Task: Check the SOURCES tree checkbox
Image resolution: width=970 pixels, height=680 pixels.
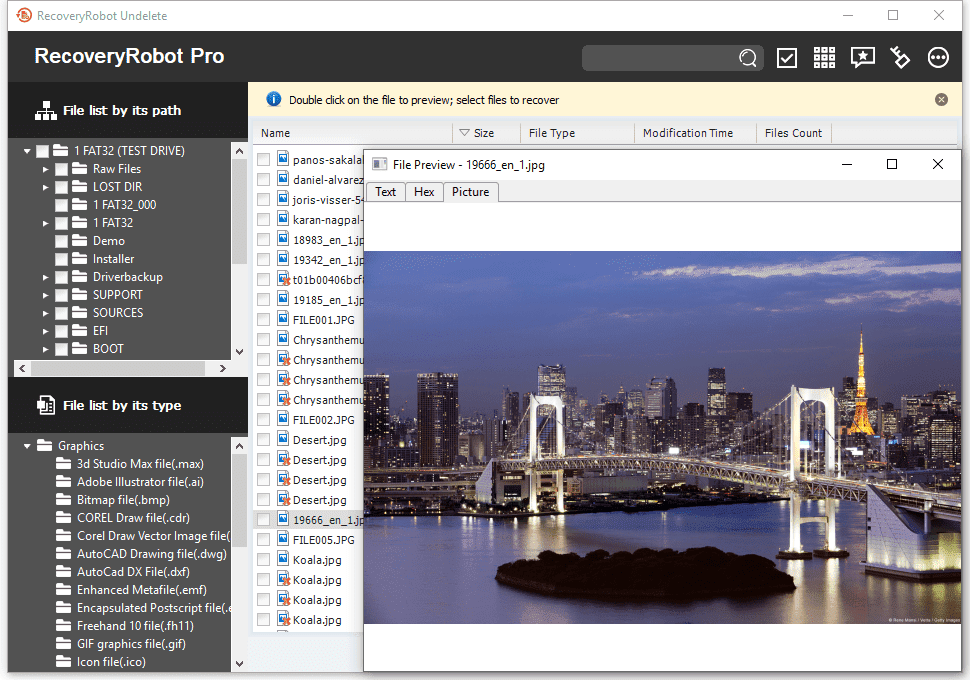Action: [x=61, y=313]
